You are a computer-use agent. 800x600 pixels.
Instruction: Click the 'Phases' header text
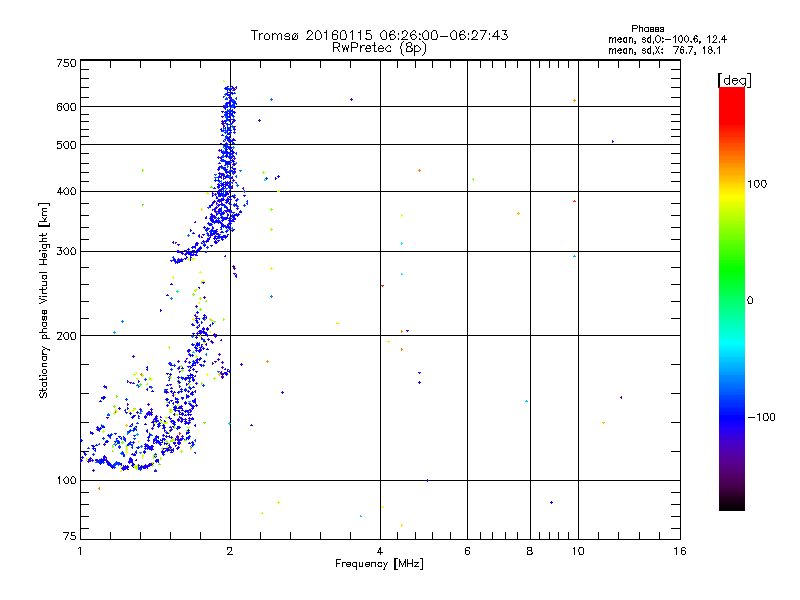(x=647, y=29)
